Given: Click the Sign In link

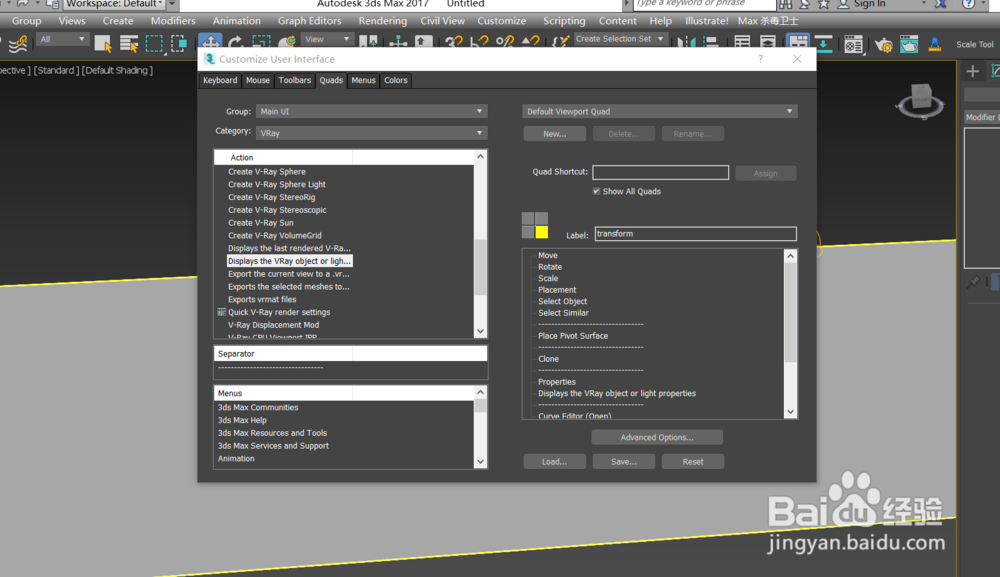Looking at the screenshot, I should pyautogui.click(x=869, y=4).
